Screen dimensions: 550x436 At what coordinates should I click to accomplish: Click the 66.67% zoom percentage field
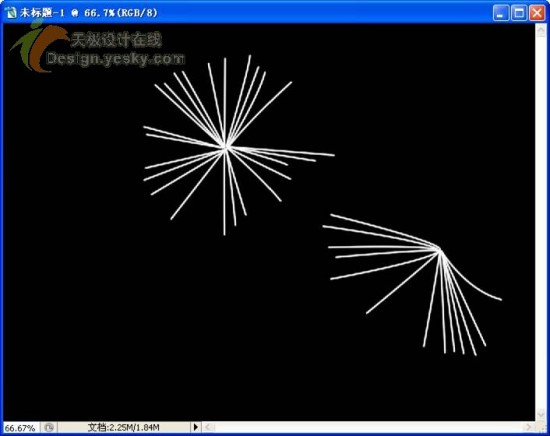click(20, 428)
